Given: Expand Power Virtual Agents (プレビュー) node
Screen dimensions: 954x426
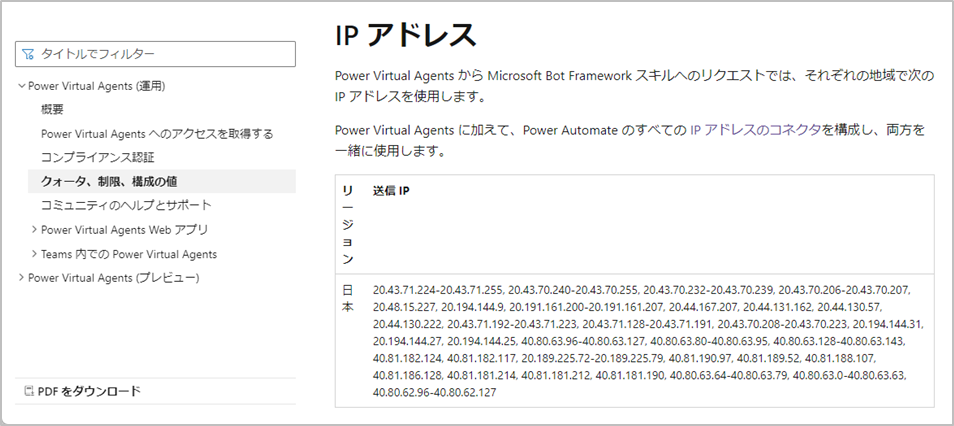Looking at the screenshot, I should click(x=22, y=278).
